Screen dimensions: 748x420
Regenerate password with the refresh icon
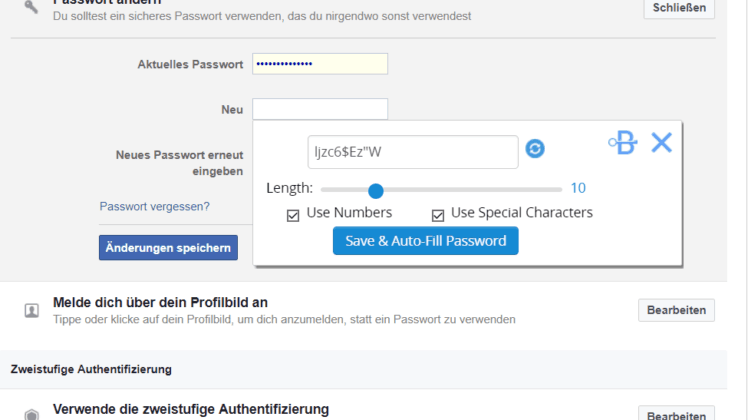pos(535,148)
